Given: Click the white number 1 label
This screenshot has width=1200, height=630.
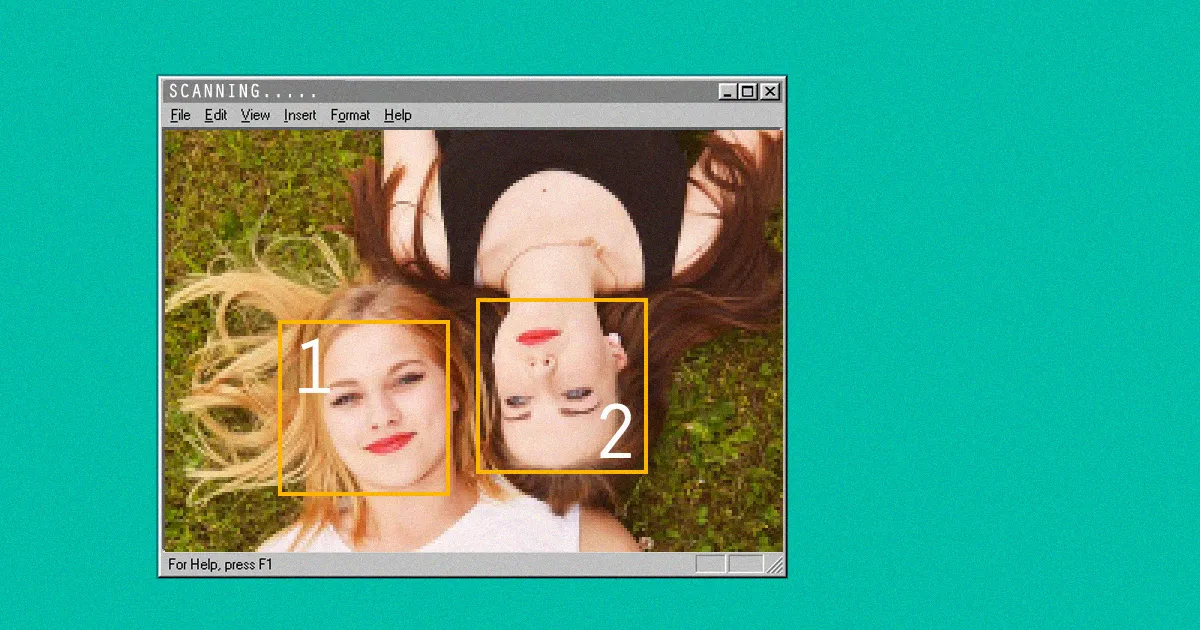Looking at the screenshot, I should [x=312, y=368].
